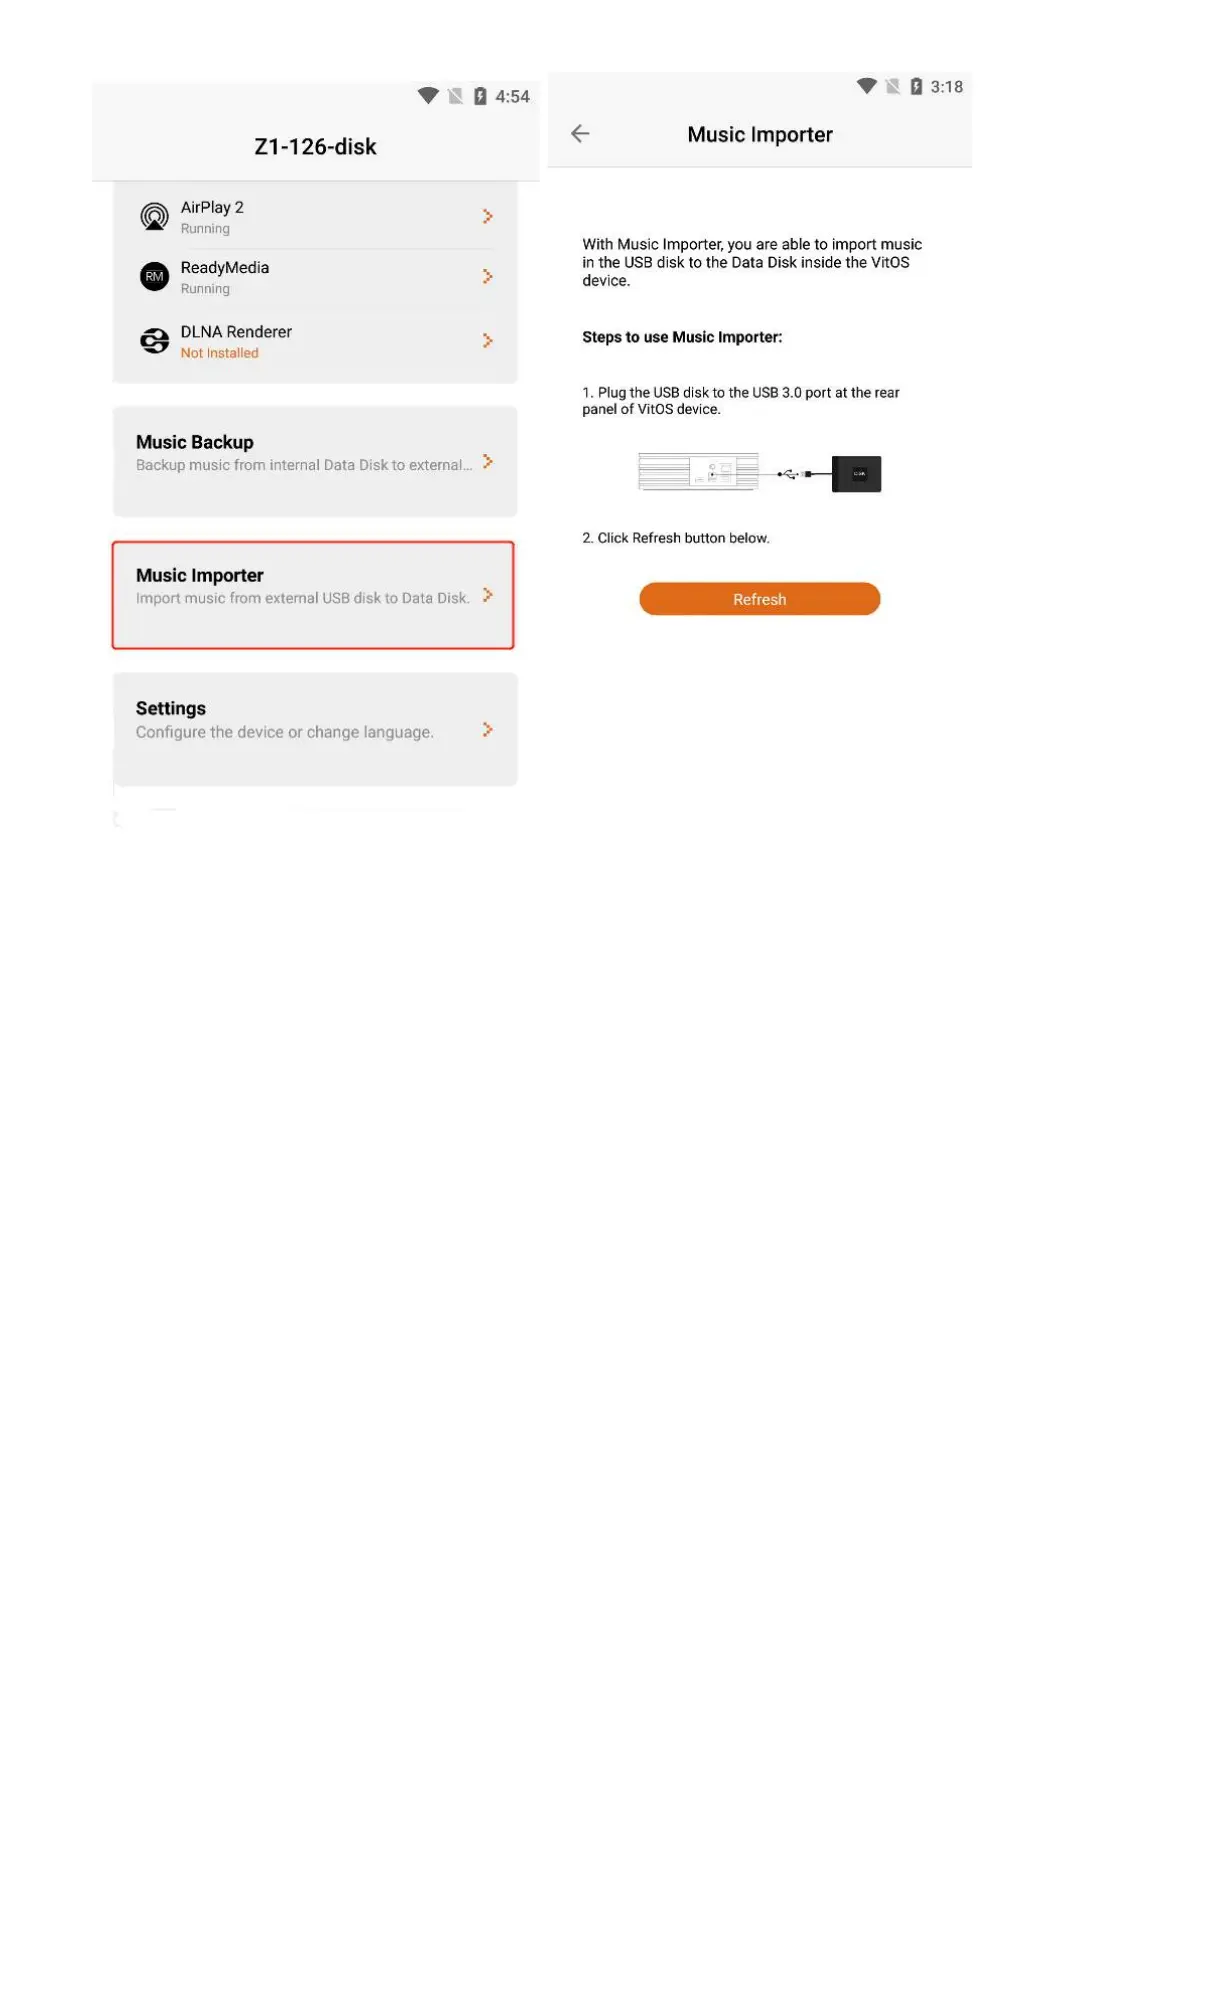The height and width of the screenshot is (2016, 1224).
Task: Expand ReadyMedia chevron arrow
Action: point(488,276)
